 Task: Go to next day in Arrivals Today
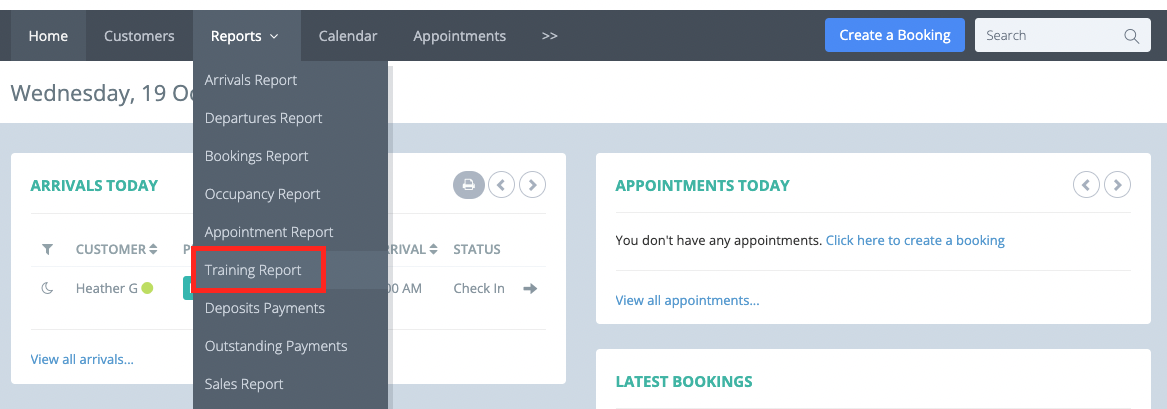coord(532,184)
